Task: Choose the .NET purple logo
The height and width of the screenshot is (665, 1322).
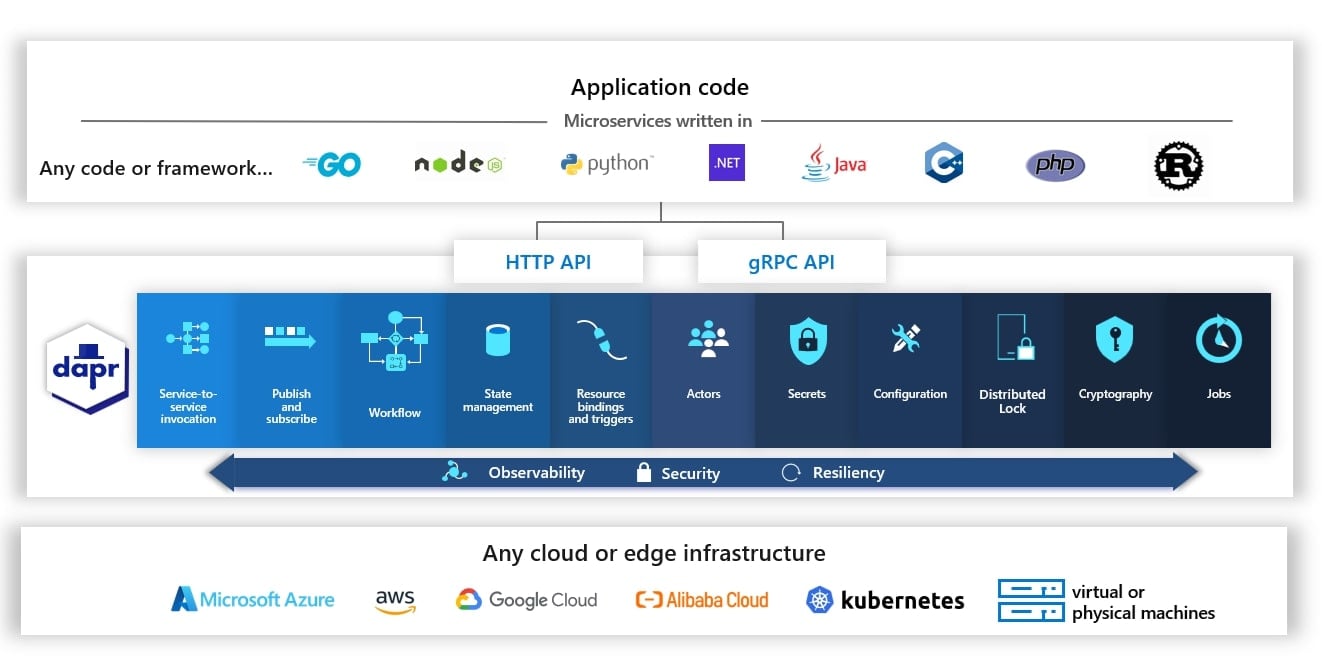Action: (727, 163)
